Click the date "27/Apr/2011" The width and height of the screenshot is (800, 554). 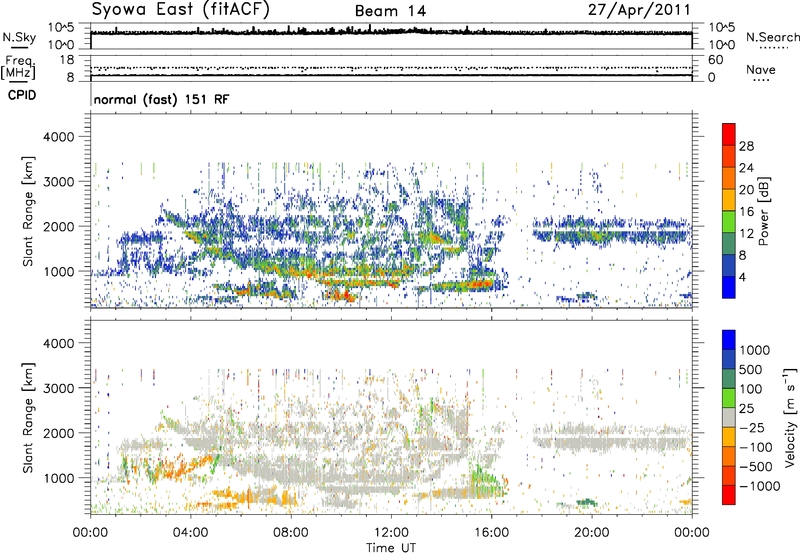coord(639,10)
